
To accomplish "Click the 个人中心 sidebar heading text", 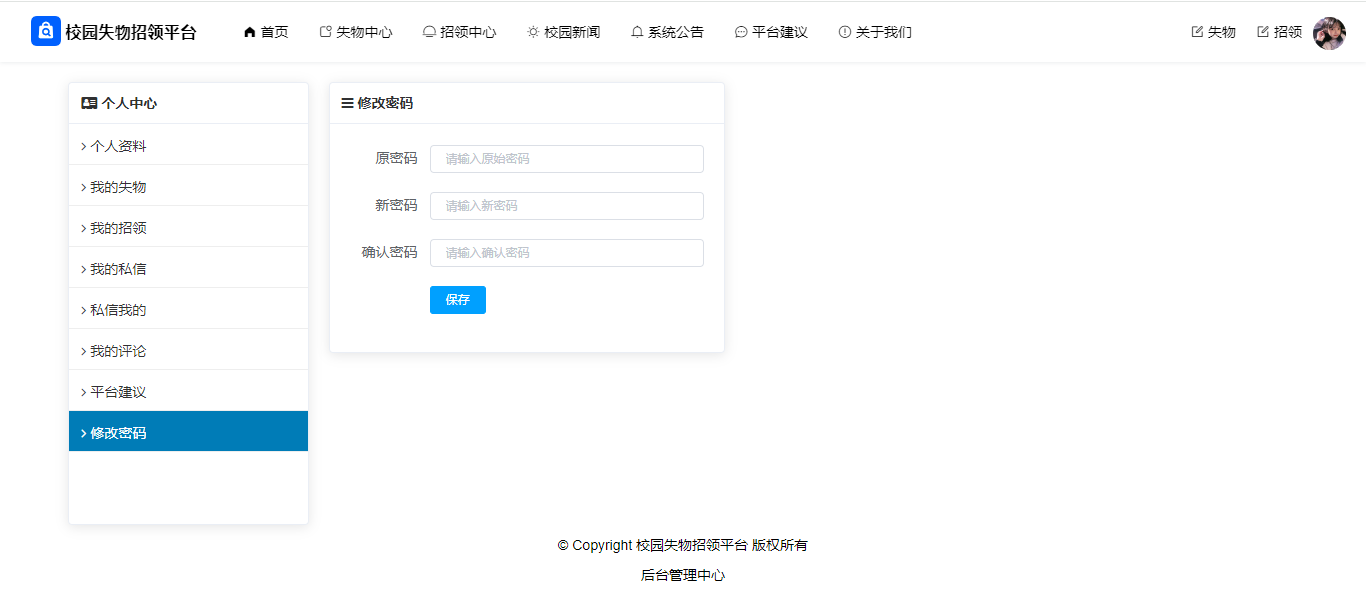I will 129,103.
